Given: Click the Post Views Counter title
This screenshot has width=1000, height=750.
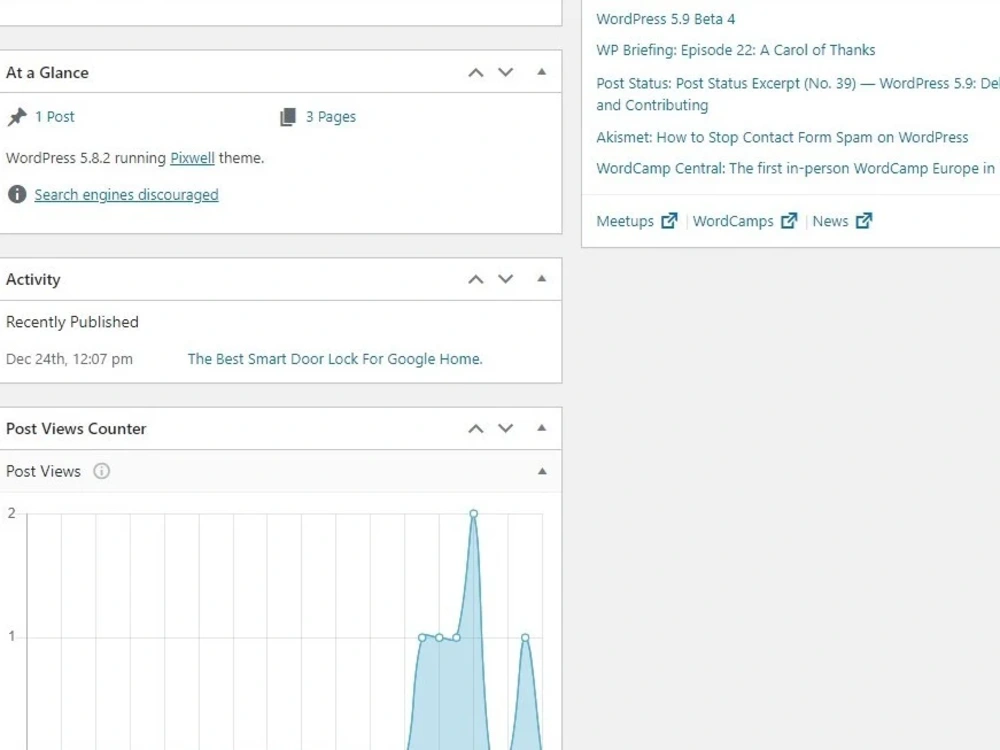Looking at the screenshot, I should [76, 429].
